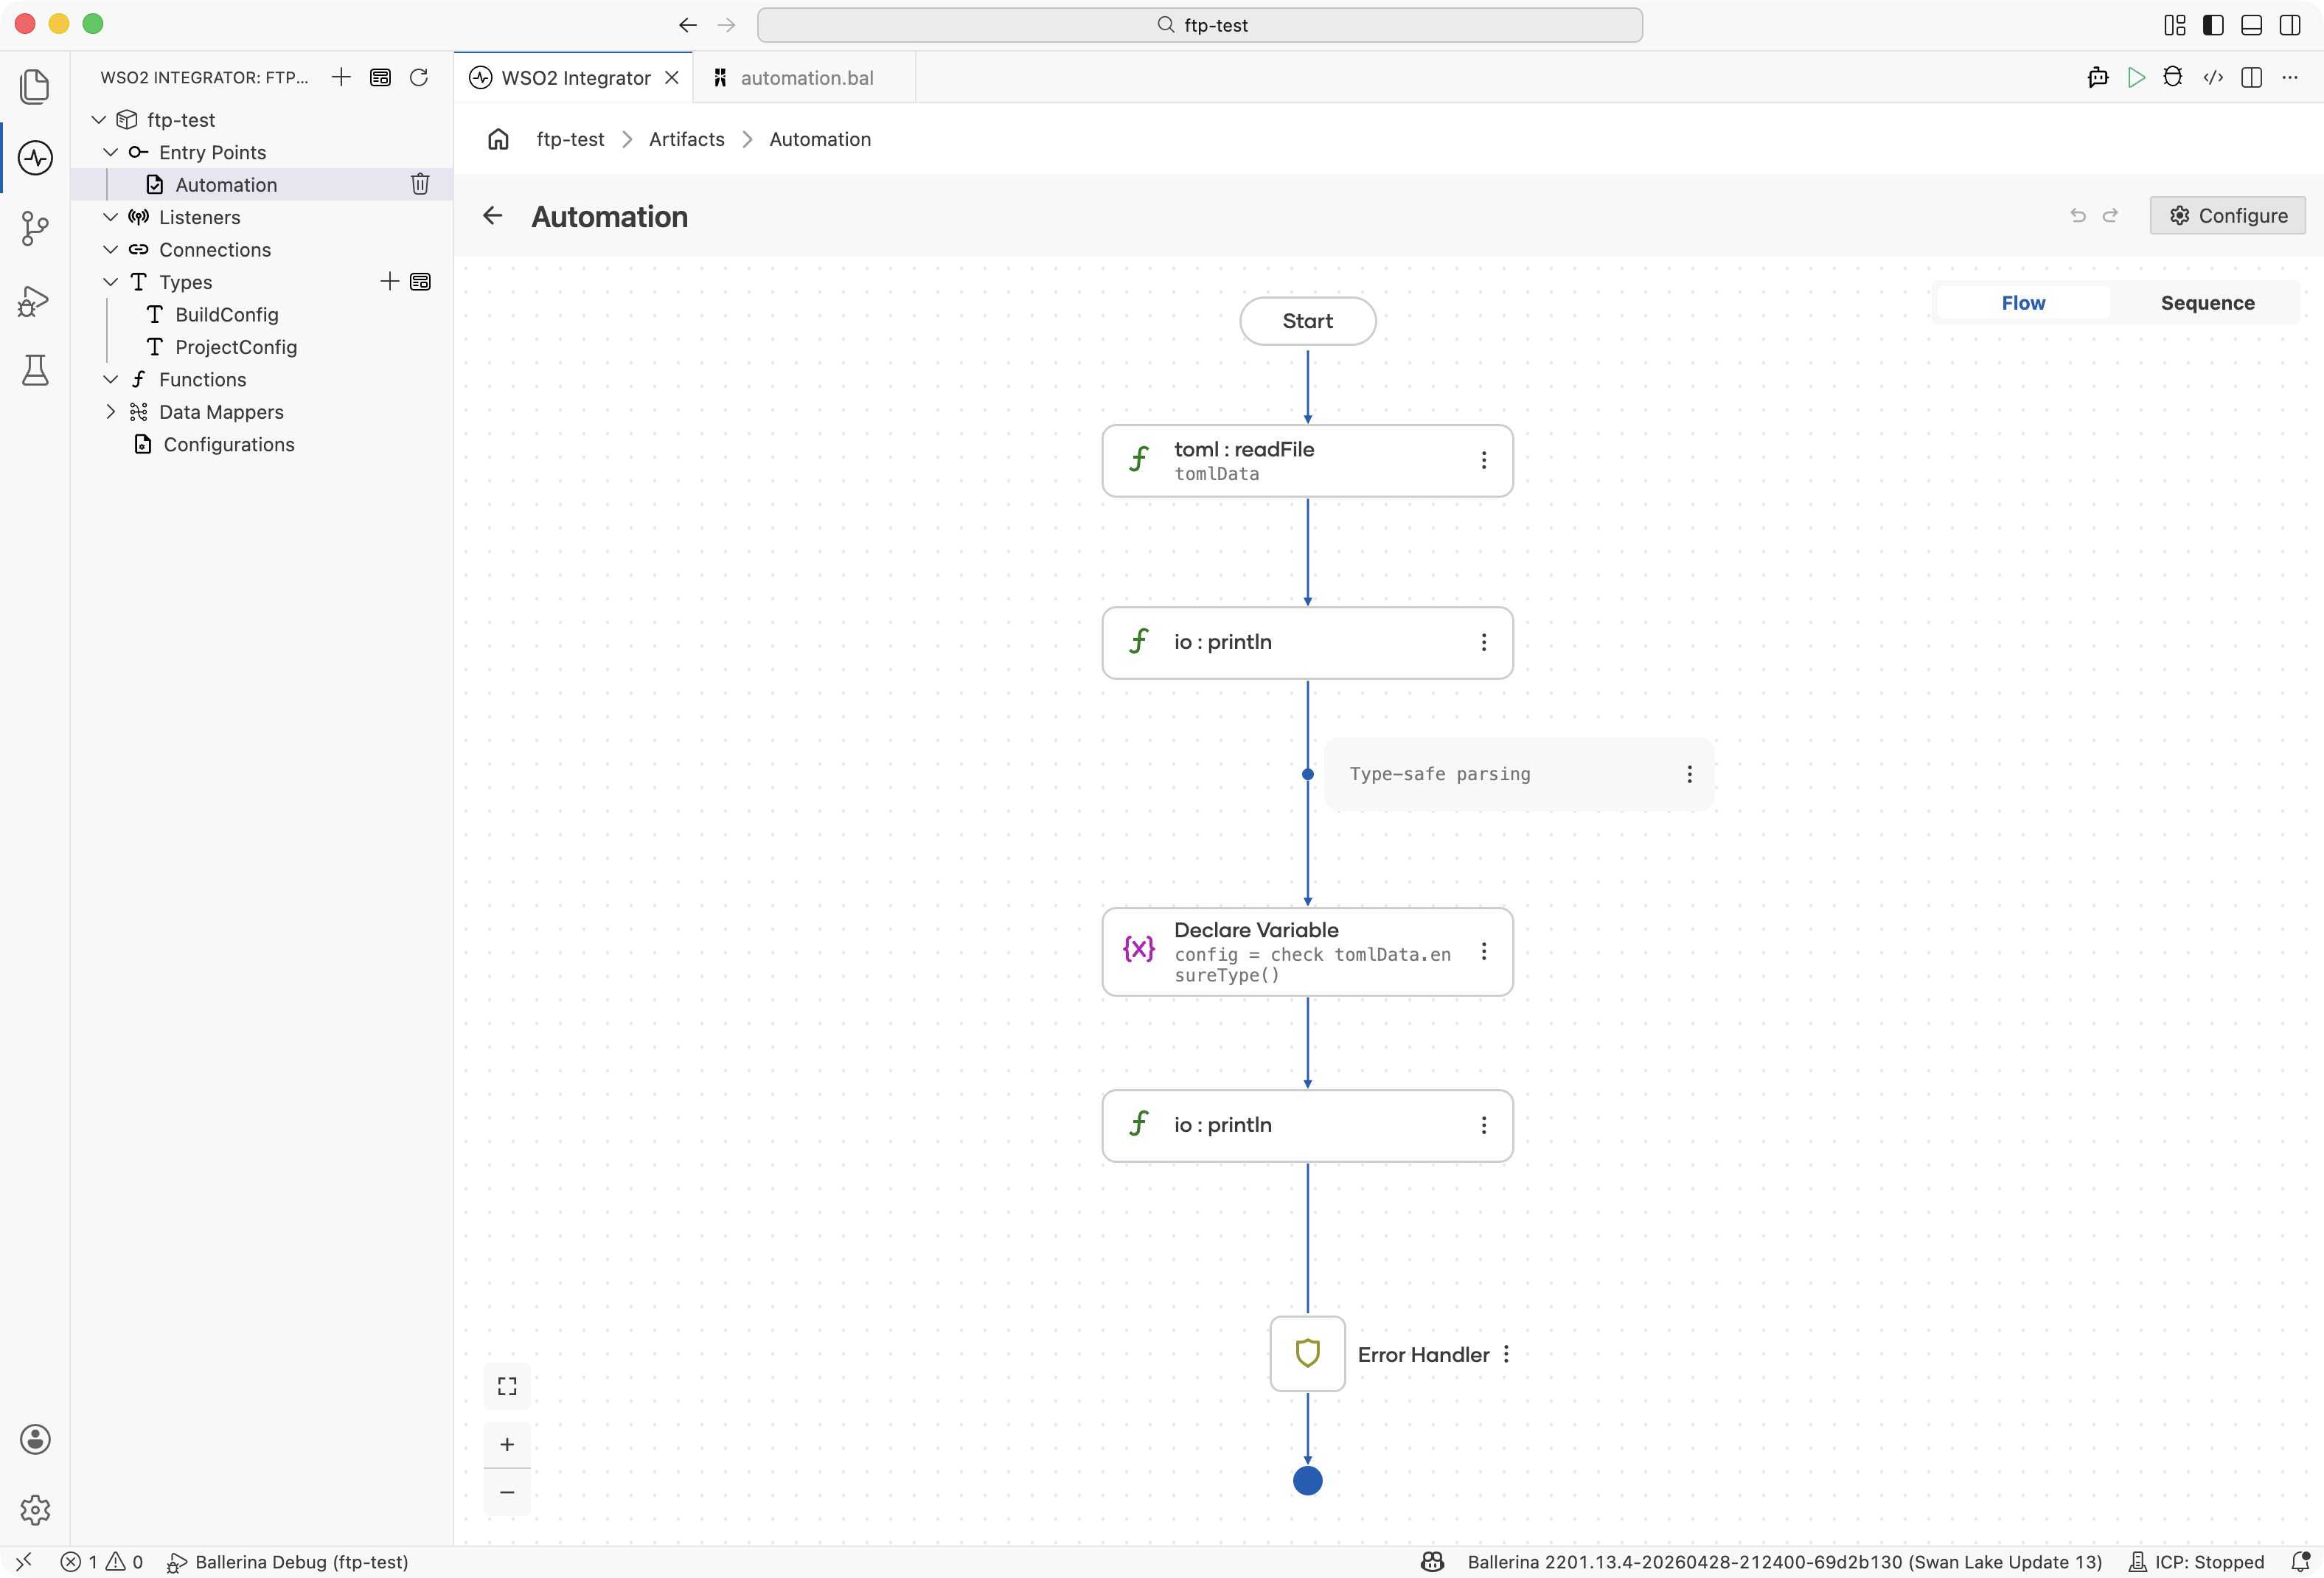Switch diagram to Sequence view
The width and height of the screenshot is (2324, 1578).
point(2207,303)
